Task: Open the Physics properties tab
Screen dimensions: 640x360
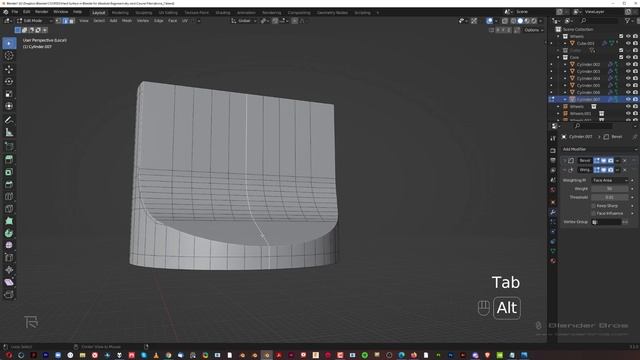Action: point(553,232)
